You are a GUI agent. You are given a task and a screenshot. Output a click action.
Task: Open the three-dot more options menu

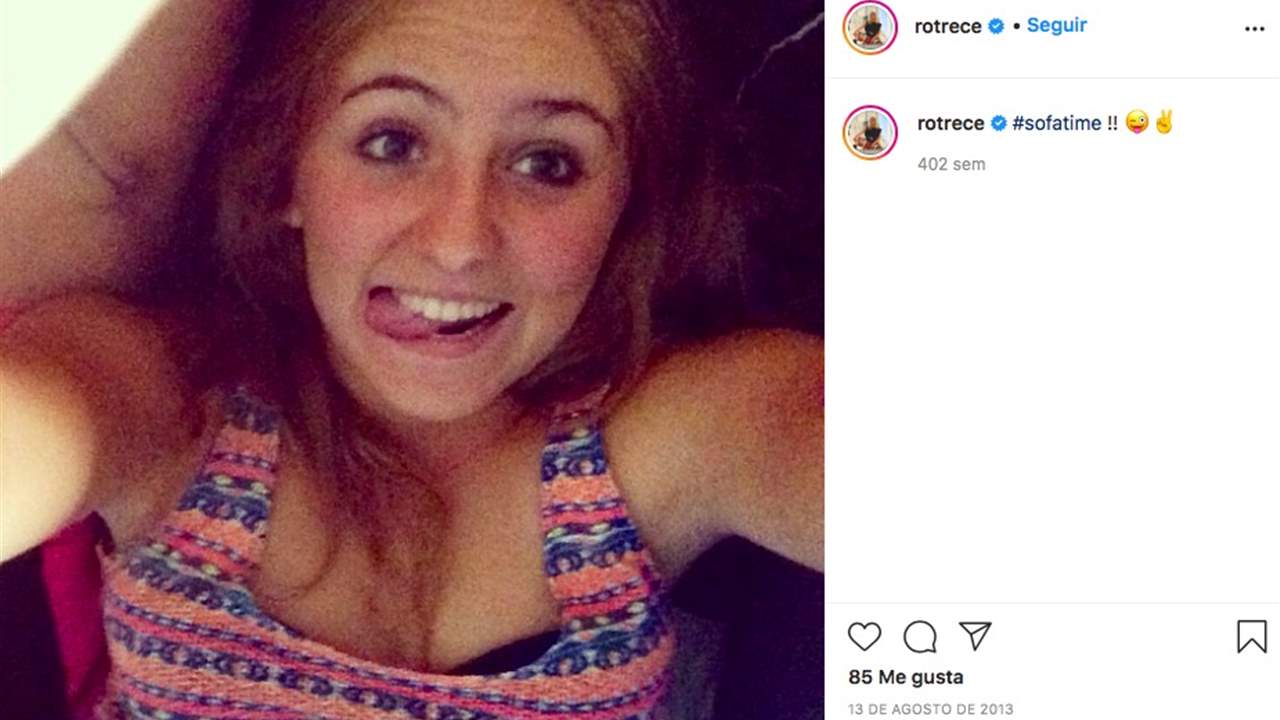pos(1254,29)
